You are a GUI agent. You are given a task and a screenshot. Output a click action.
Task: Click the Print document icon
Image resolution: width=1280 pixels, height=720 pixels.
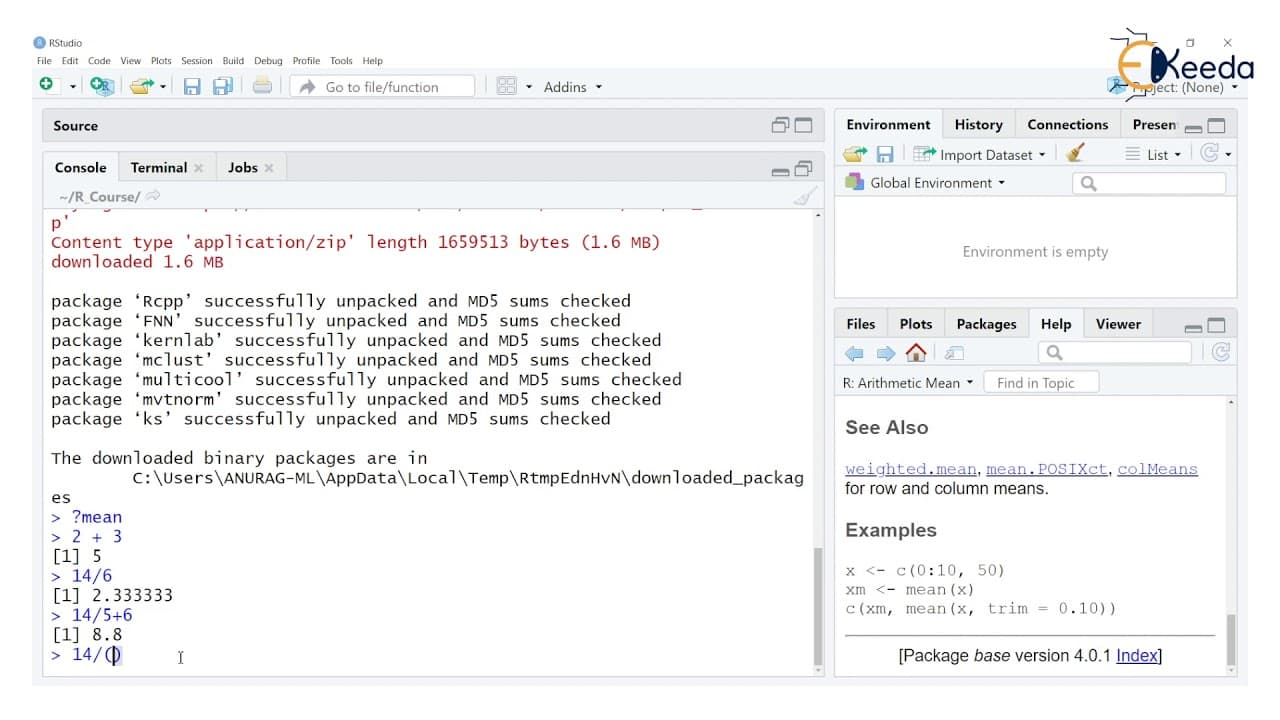[x=262, y=86]
